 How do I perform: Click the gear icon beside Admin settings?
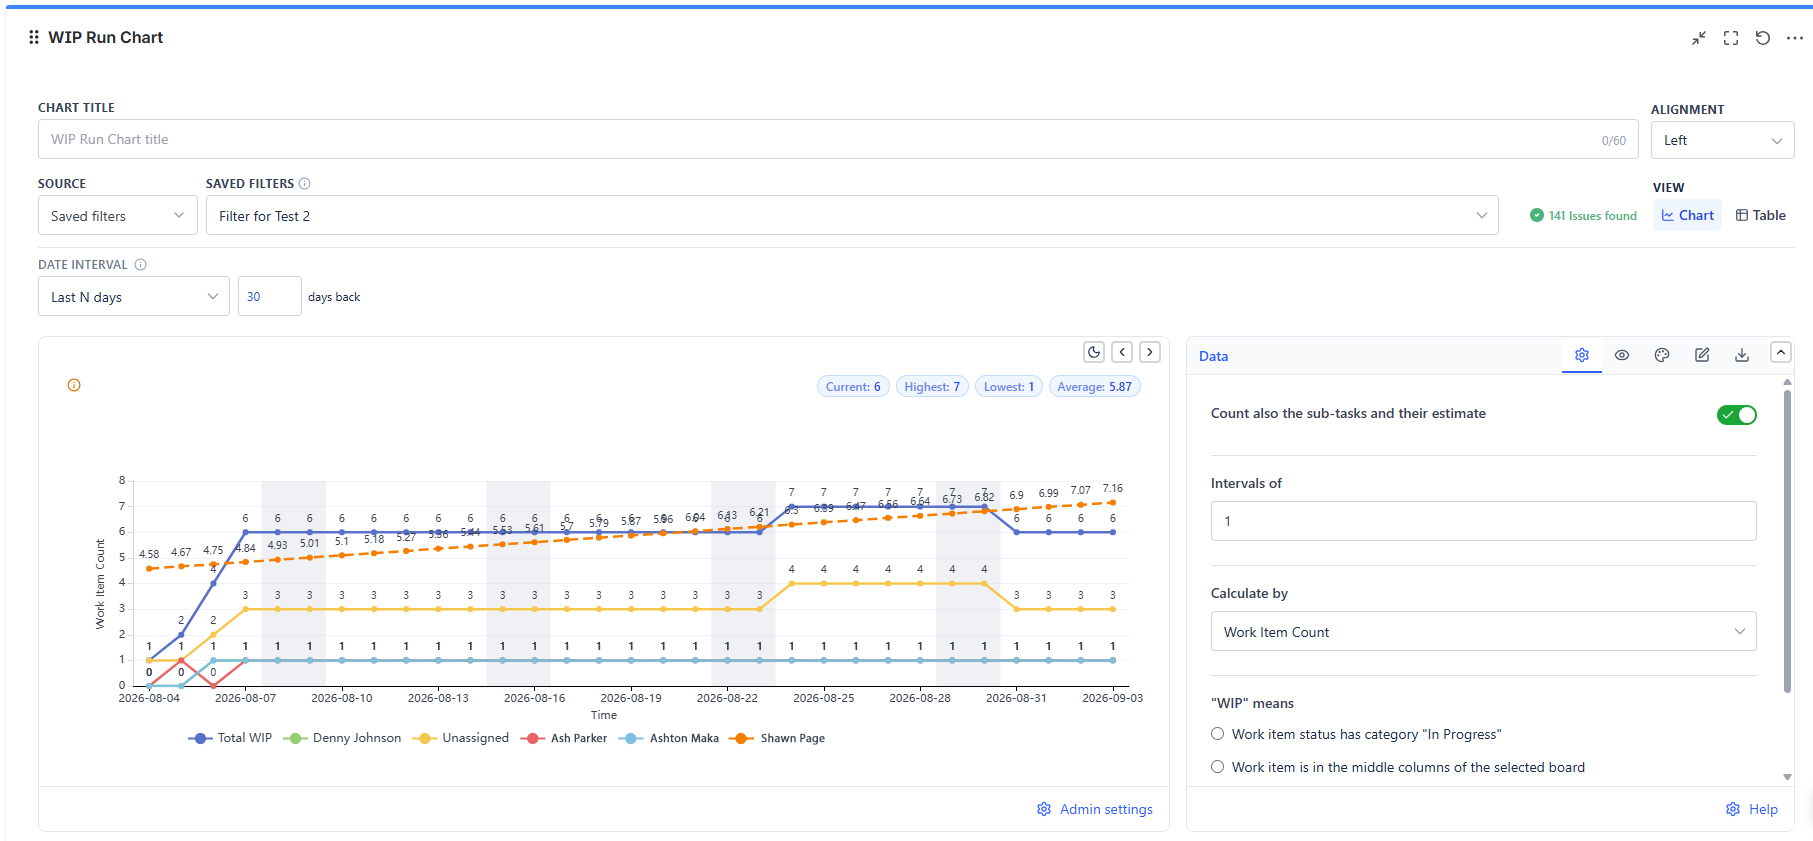[1044, 809]
